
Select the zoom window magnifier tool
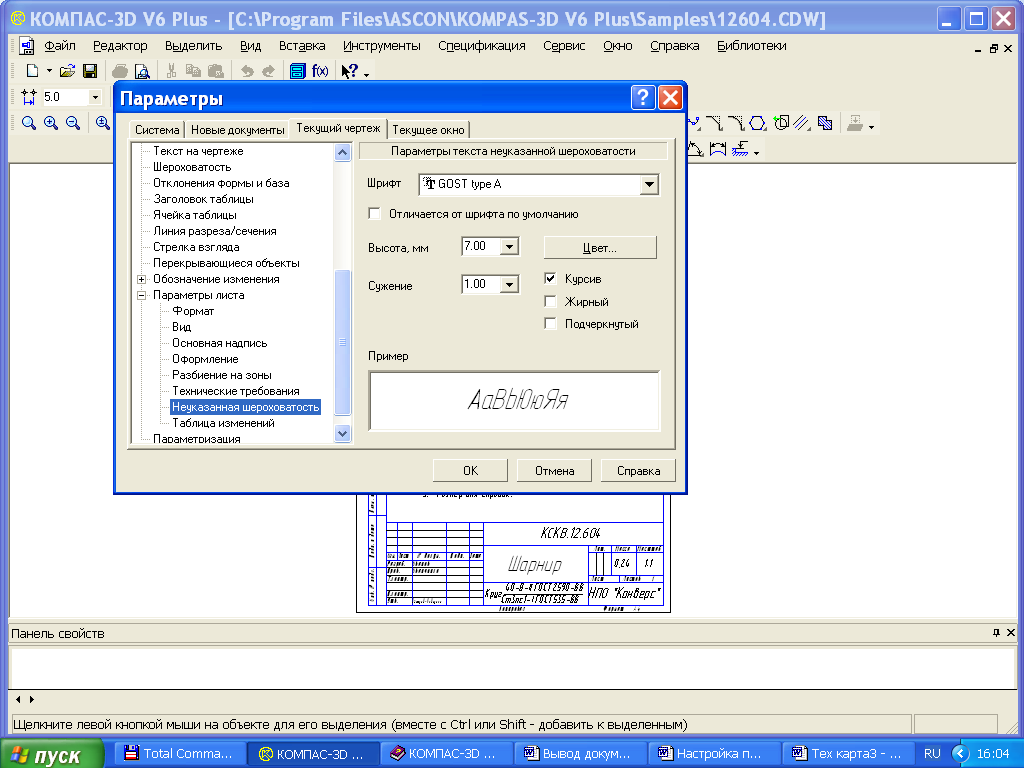pyautogui.click(x=29, y=123)
